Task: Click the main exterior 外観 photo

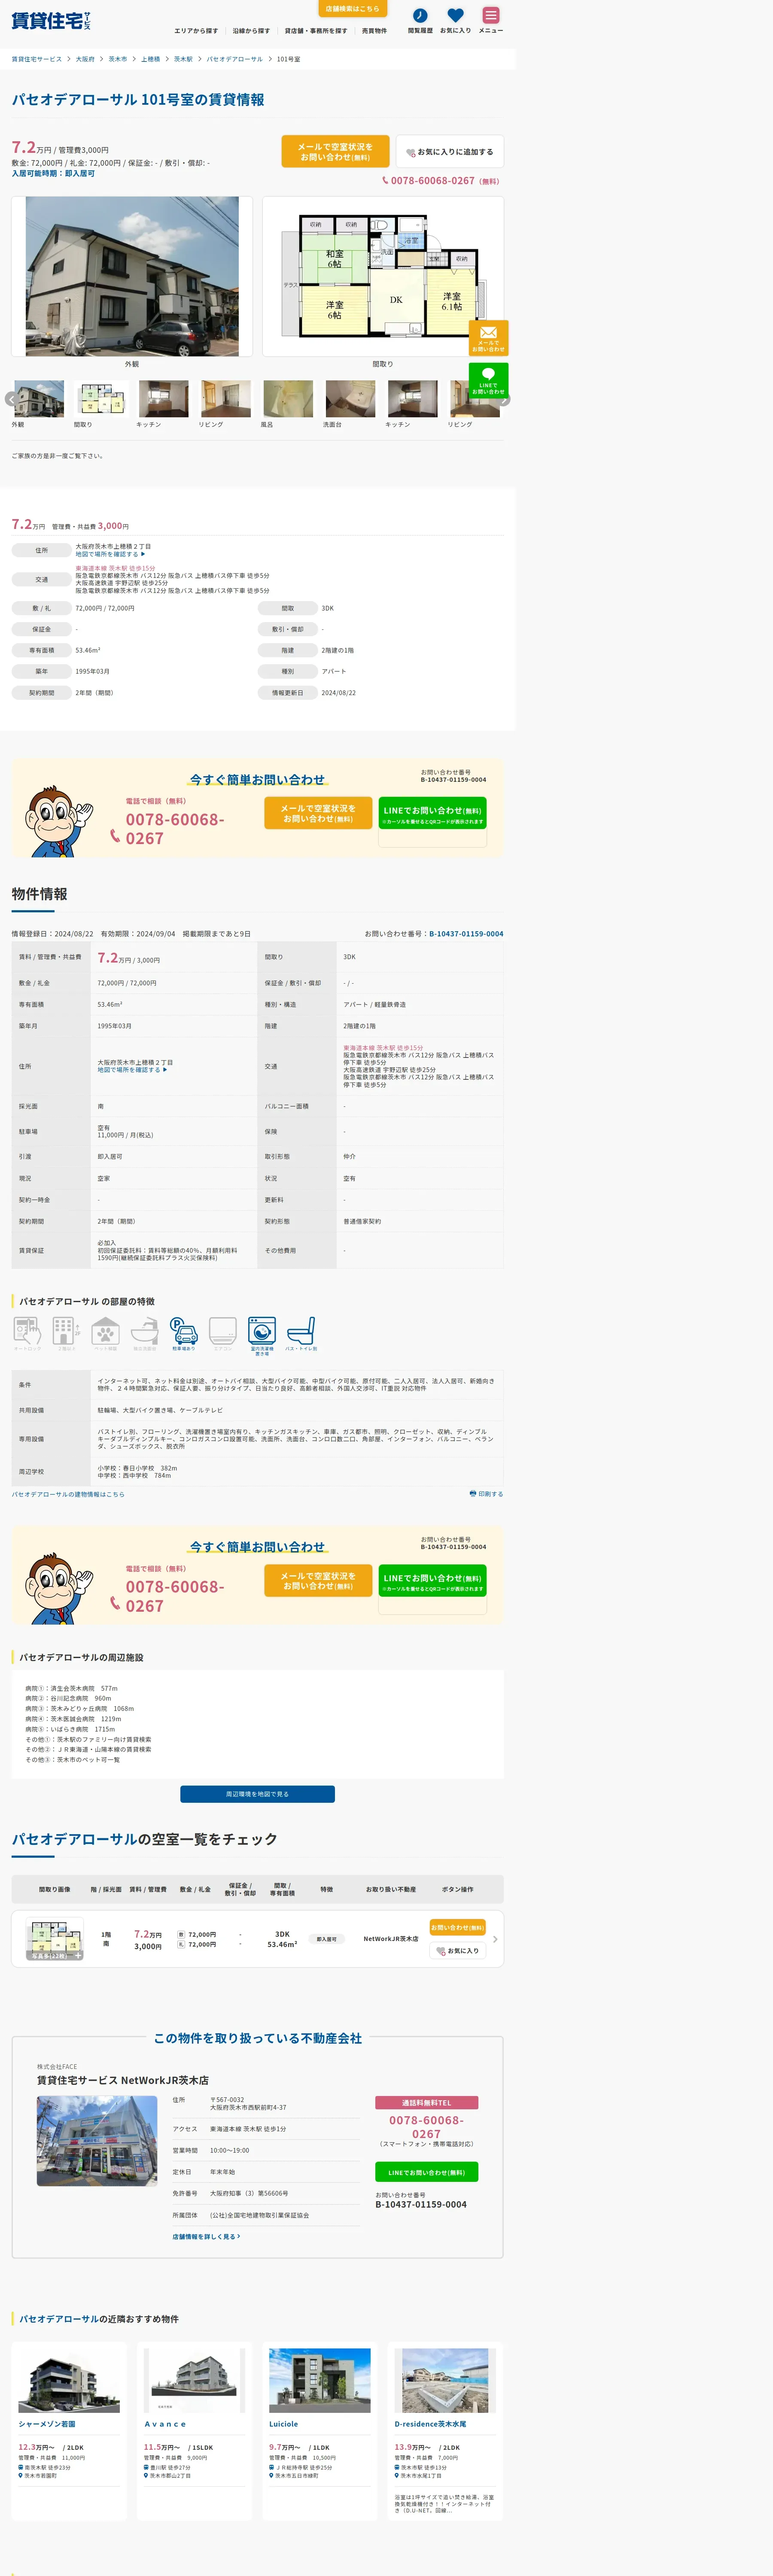Action: pos(132,276)
